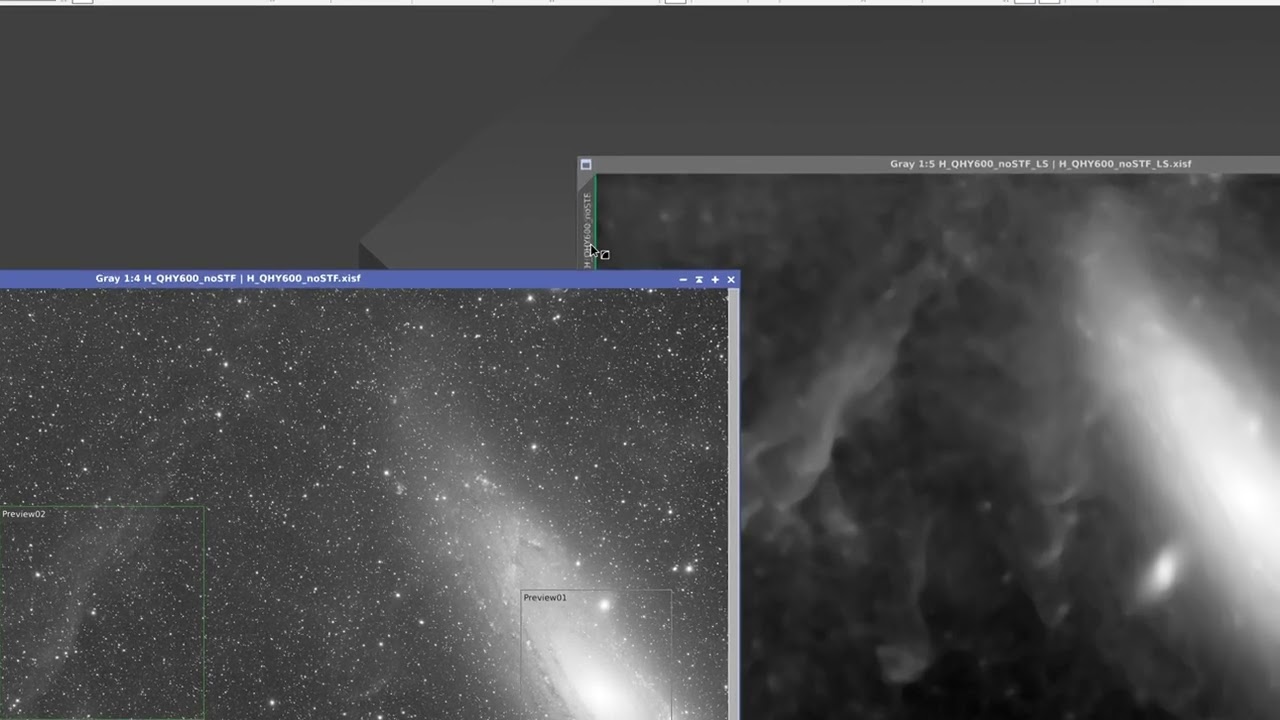Shade the H_QHY600_noSTF image window
1280x720 pixels.
[699, 280]
